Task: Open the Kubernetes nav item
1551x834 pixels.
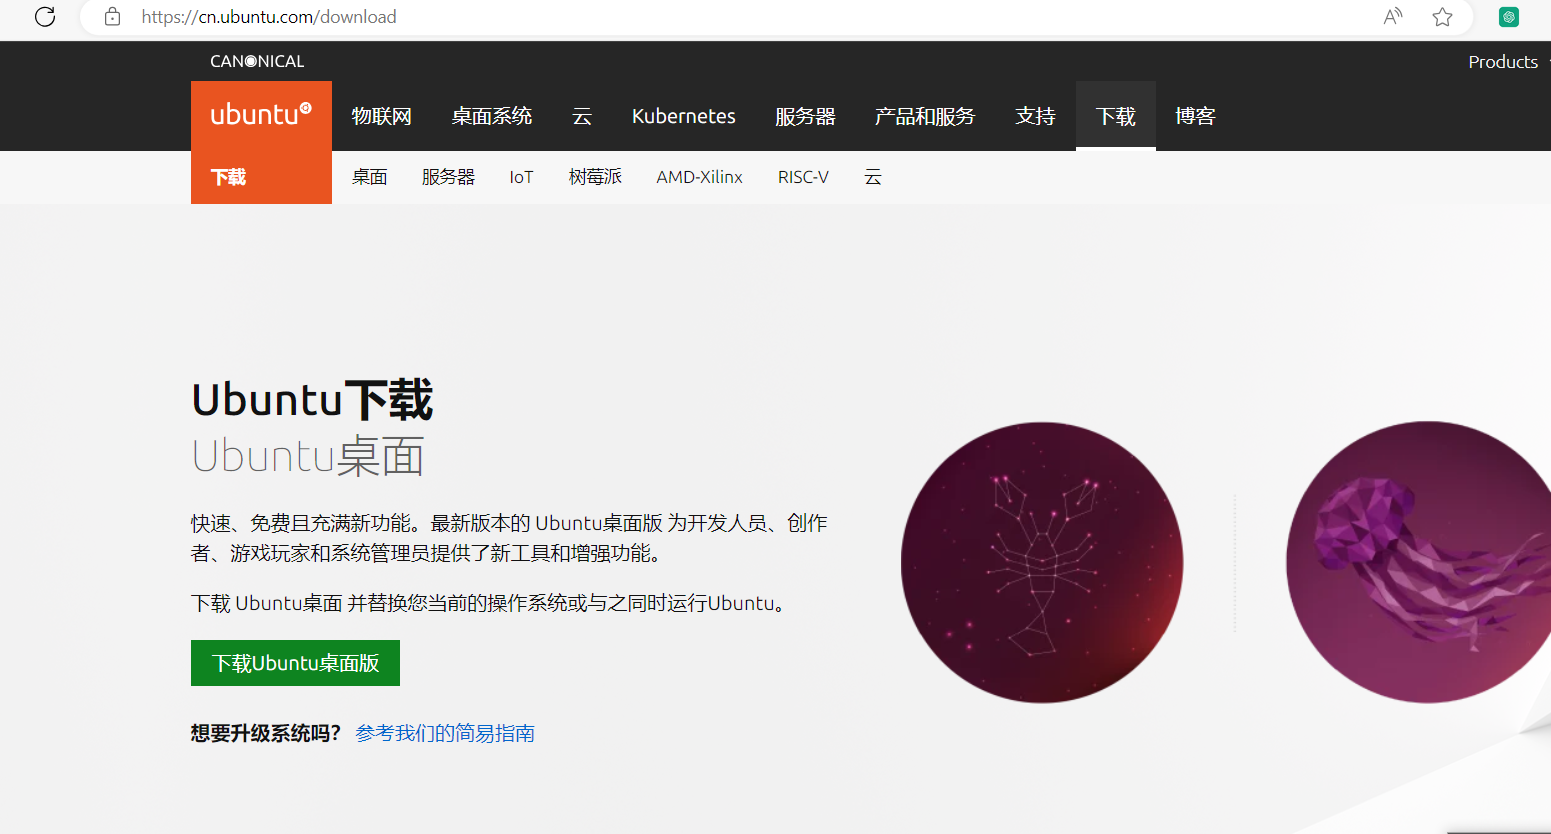Action: [x=684, y=116]
